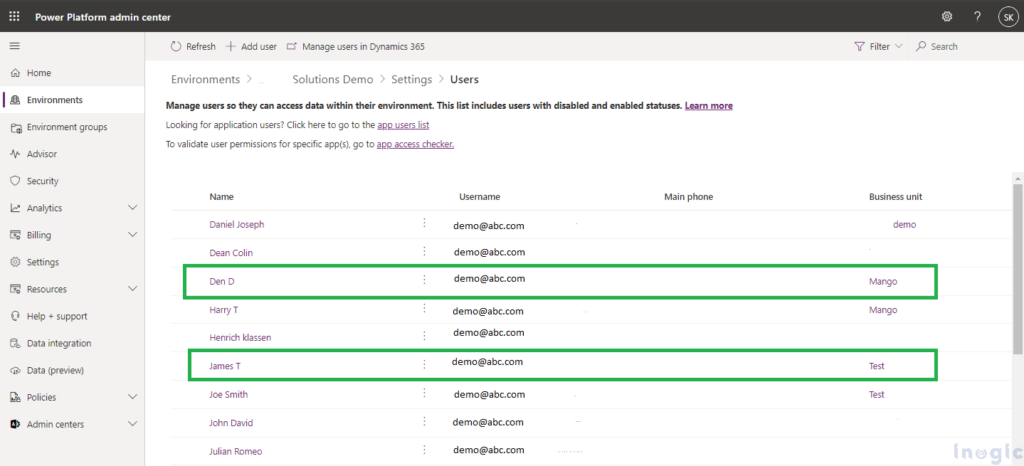Viewport: 1024px width, 466px height.
Task: Click in the Search box
Action: click(x=943, y=46)
